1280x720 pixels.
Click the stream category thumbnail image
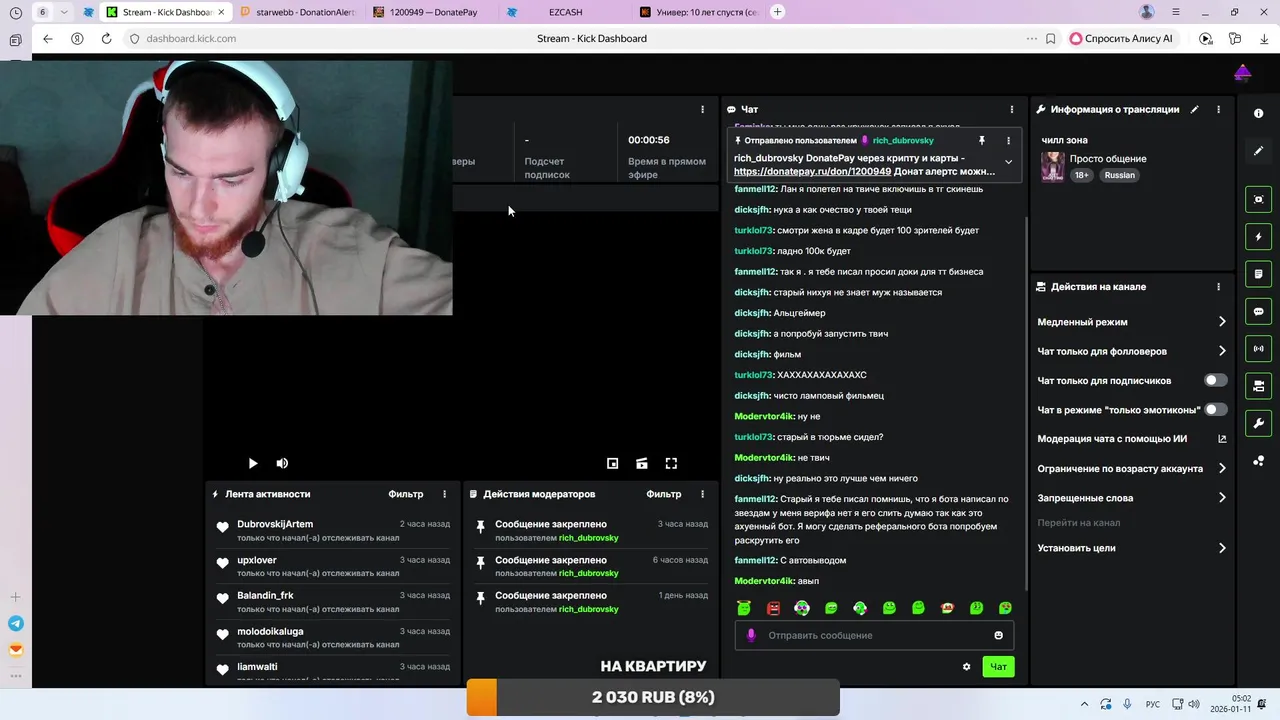[x=1052, y=167]
